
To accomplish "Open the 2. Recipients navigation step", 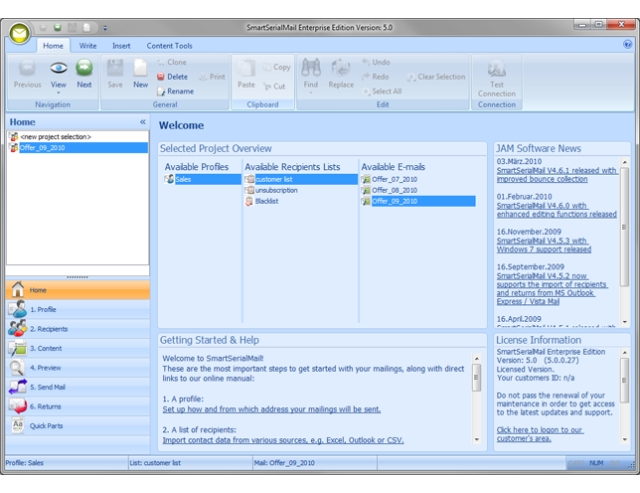I will (x=78, y=329).
